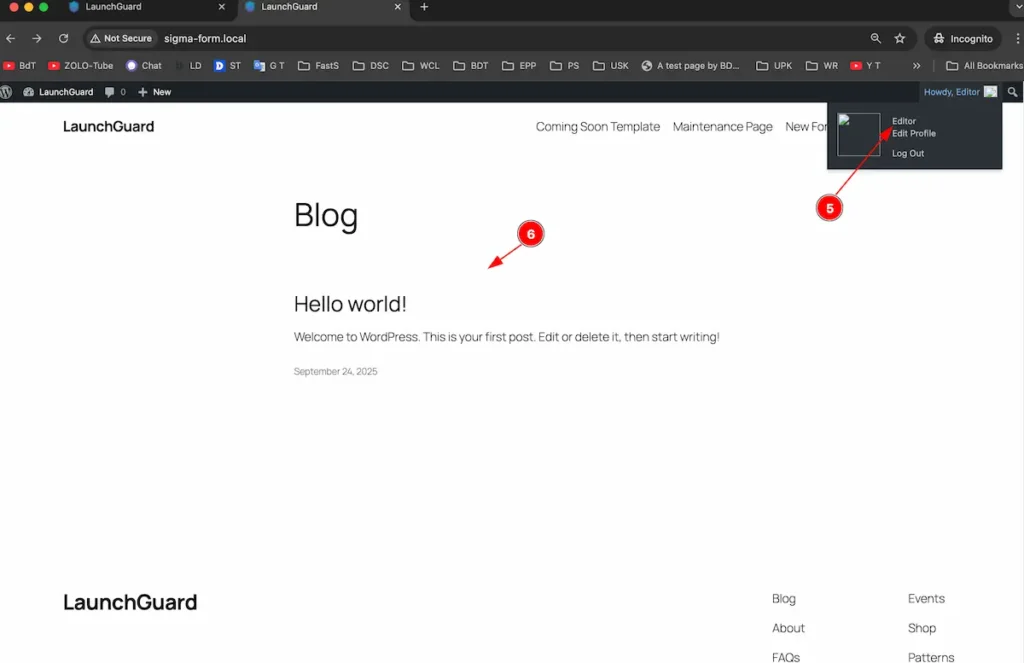Click the browser forward arrow
The height and width of the screenshot is (663, 1024).
[37, 39]
